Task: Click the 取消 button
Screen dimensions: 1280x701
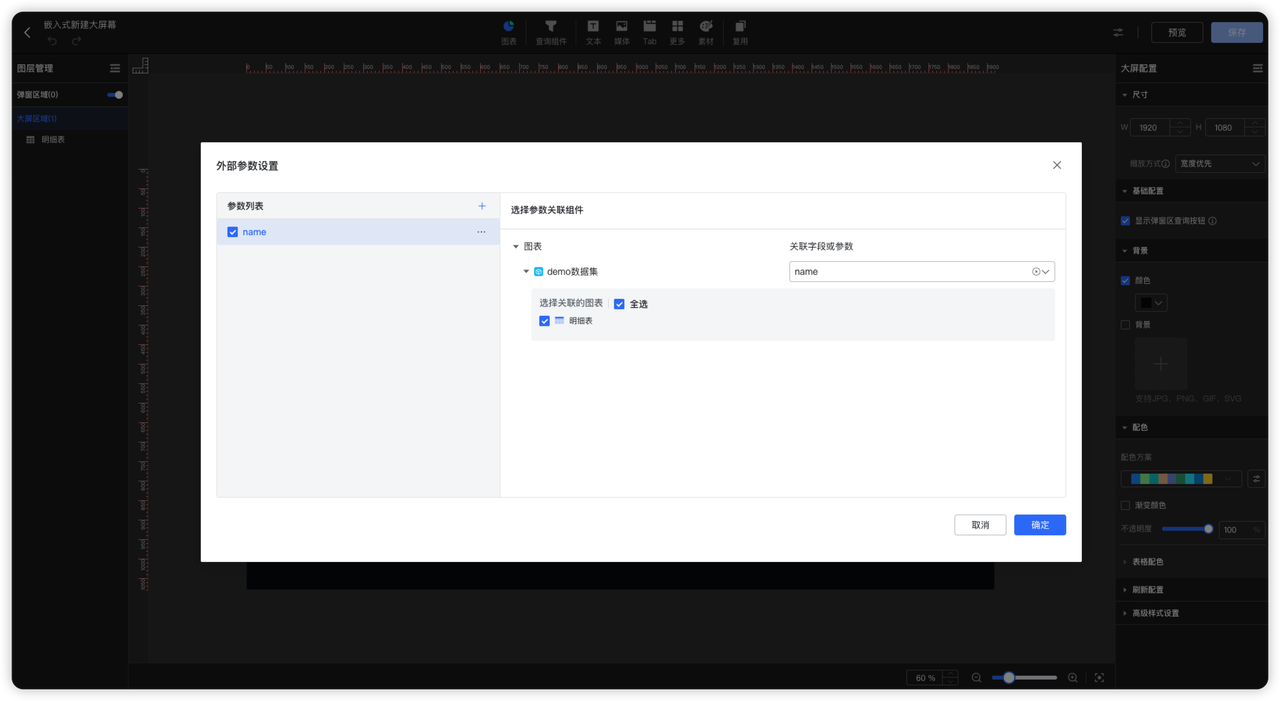Action: coord(979,525)
